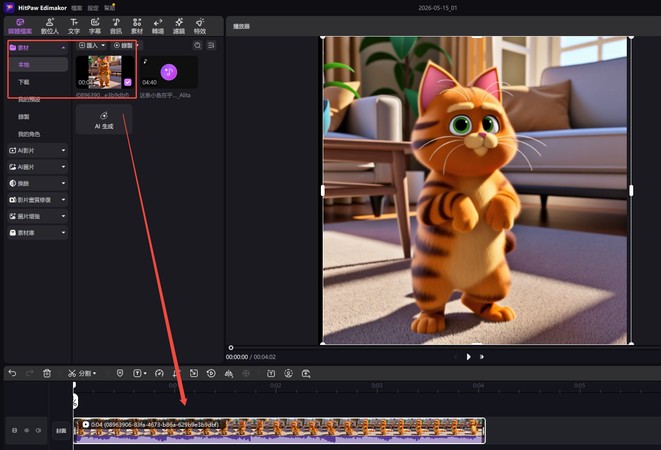This screenshot has width=661, height=450.
Task: Toggle the eye visibility icon on video track
Action: [x=26, y=430]
